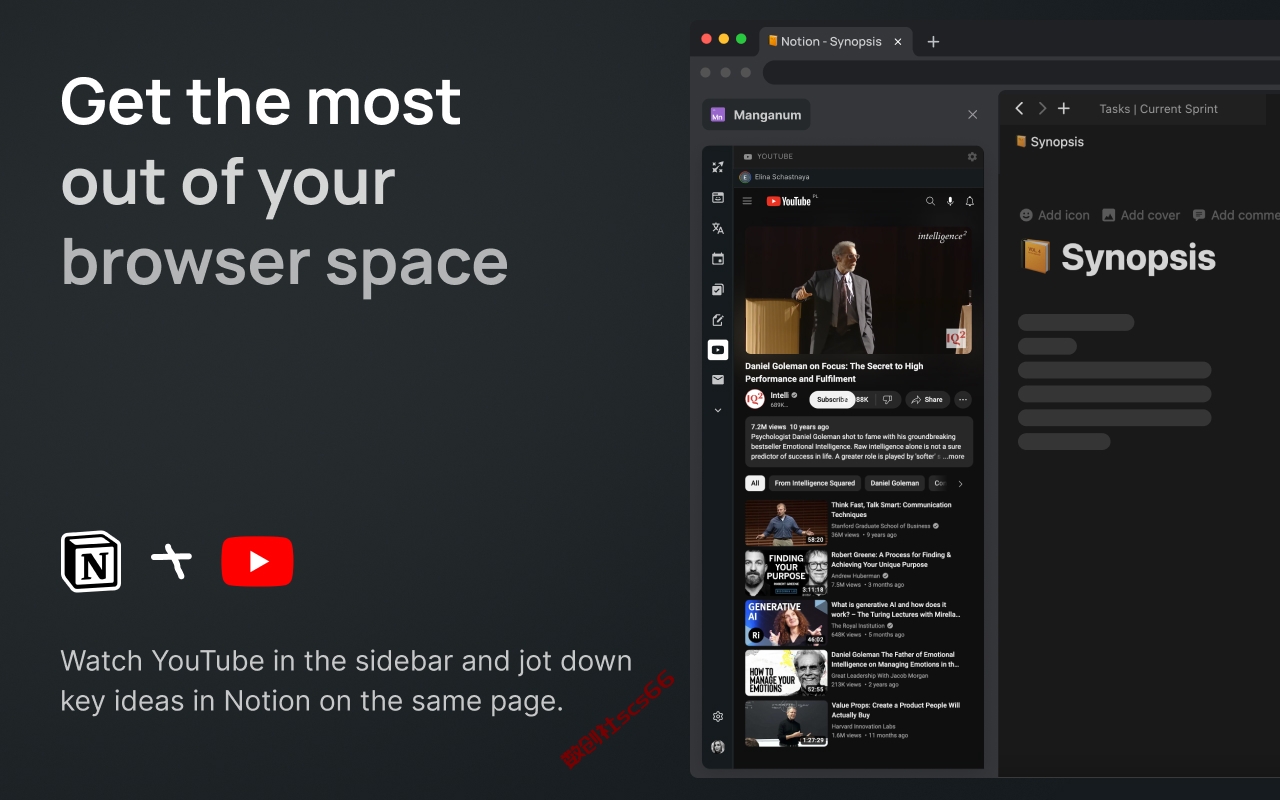Open the mail icon in the sidebar
The width and height of the screenshot is (1280, 800).
coord(717,380)
